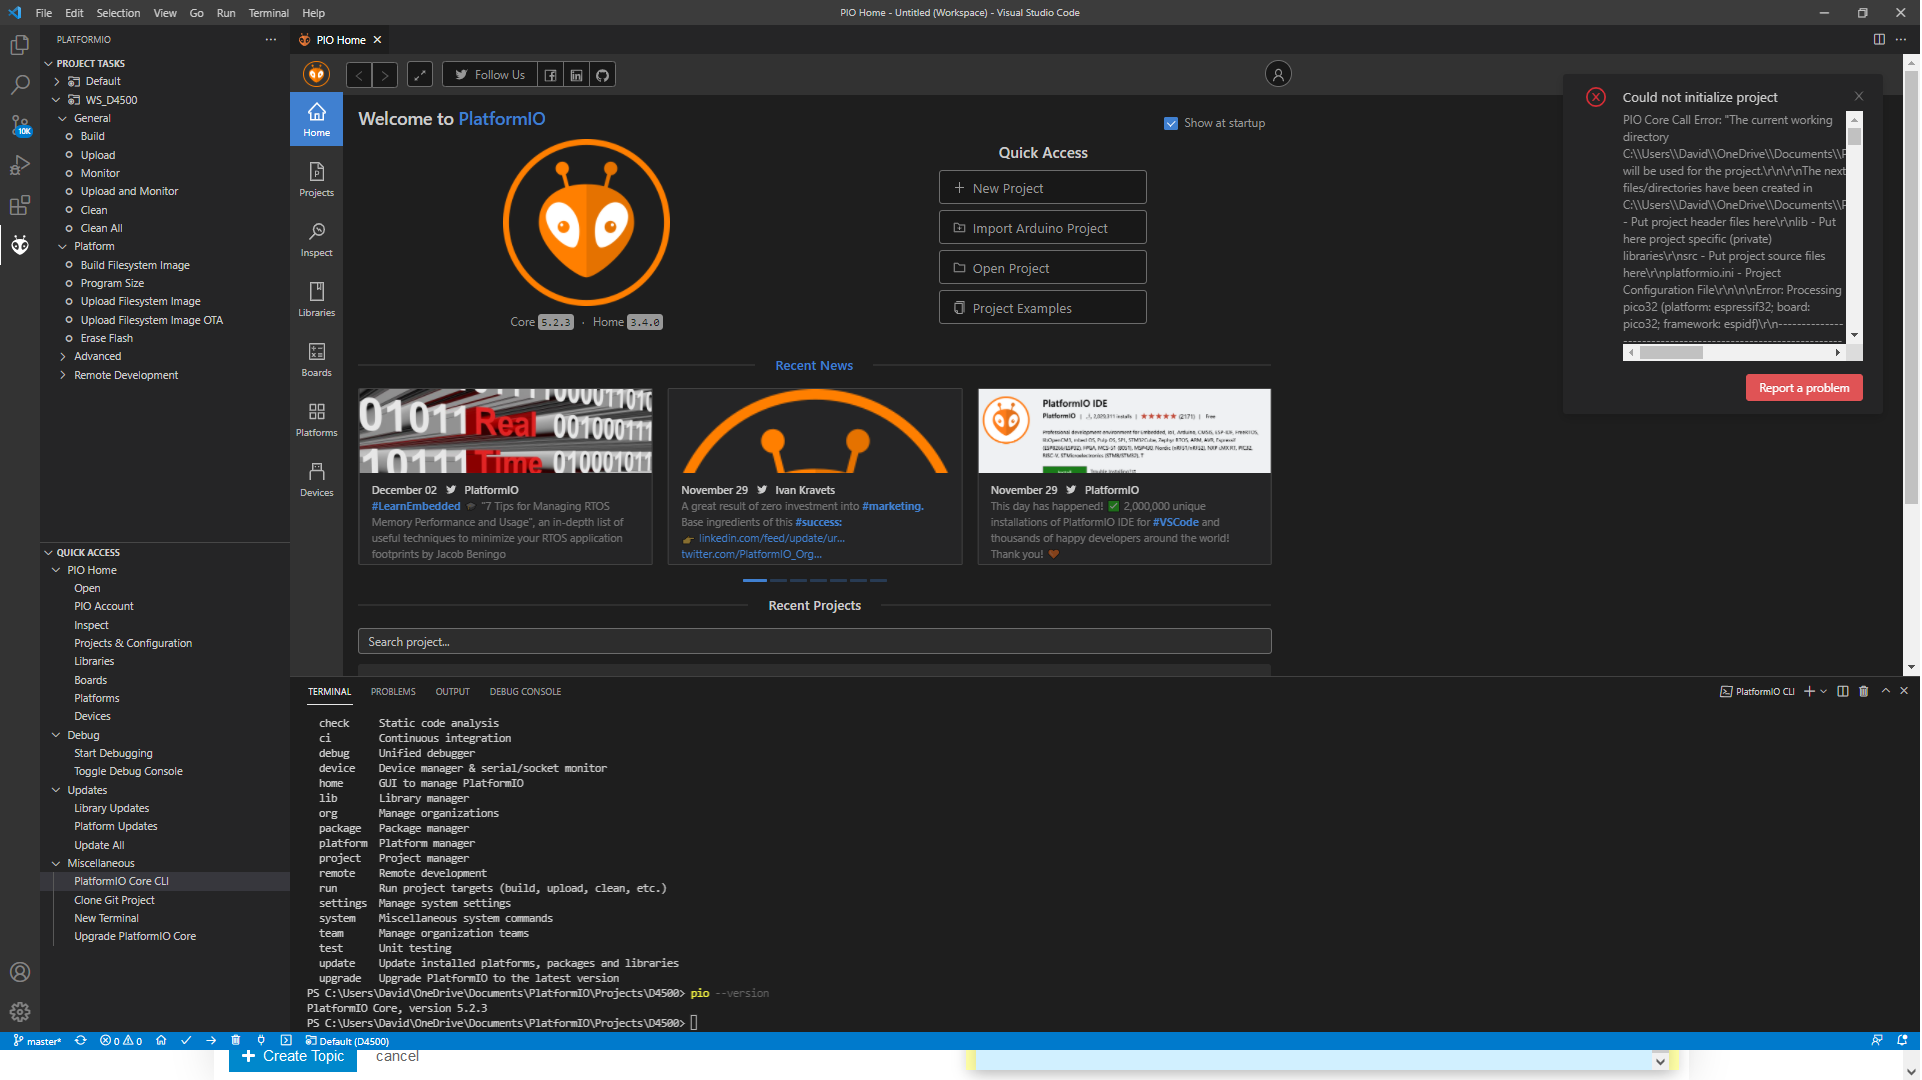The height and width of the screenshot is (1080, 1922).
Task: Run the Upload and Monitor task
Action: click(130, 192)
